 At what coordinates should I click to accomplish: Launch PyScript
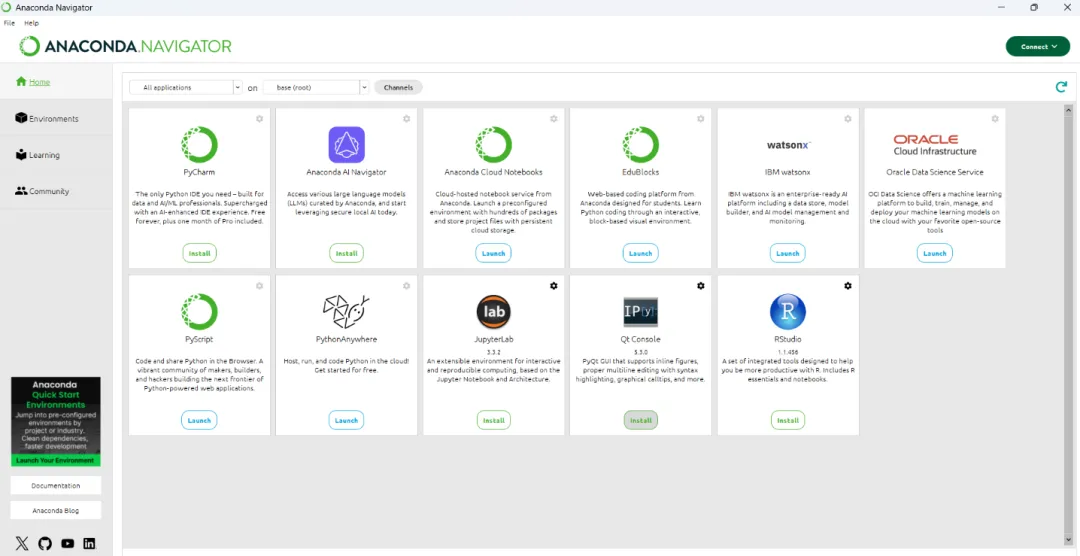200,420
